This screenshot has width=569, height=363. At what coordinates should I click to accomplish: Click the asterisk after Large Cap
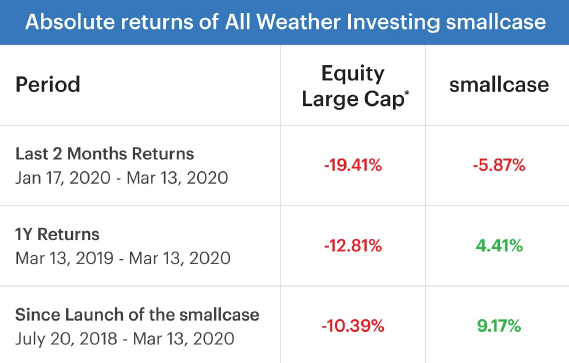point(407,94)
